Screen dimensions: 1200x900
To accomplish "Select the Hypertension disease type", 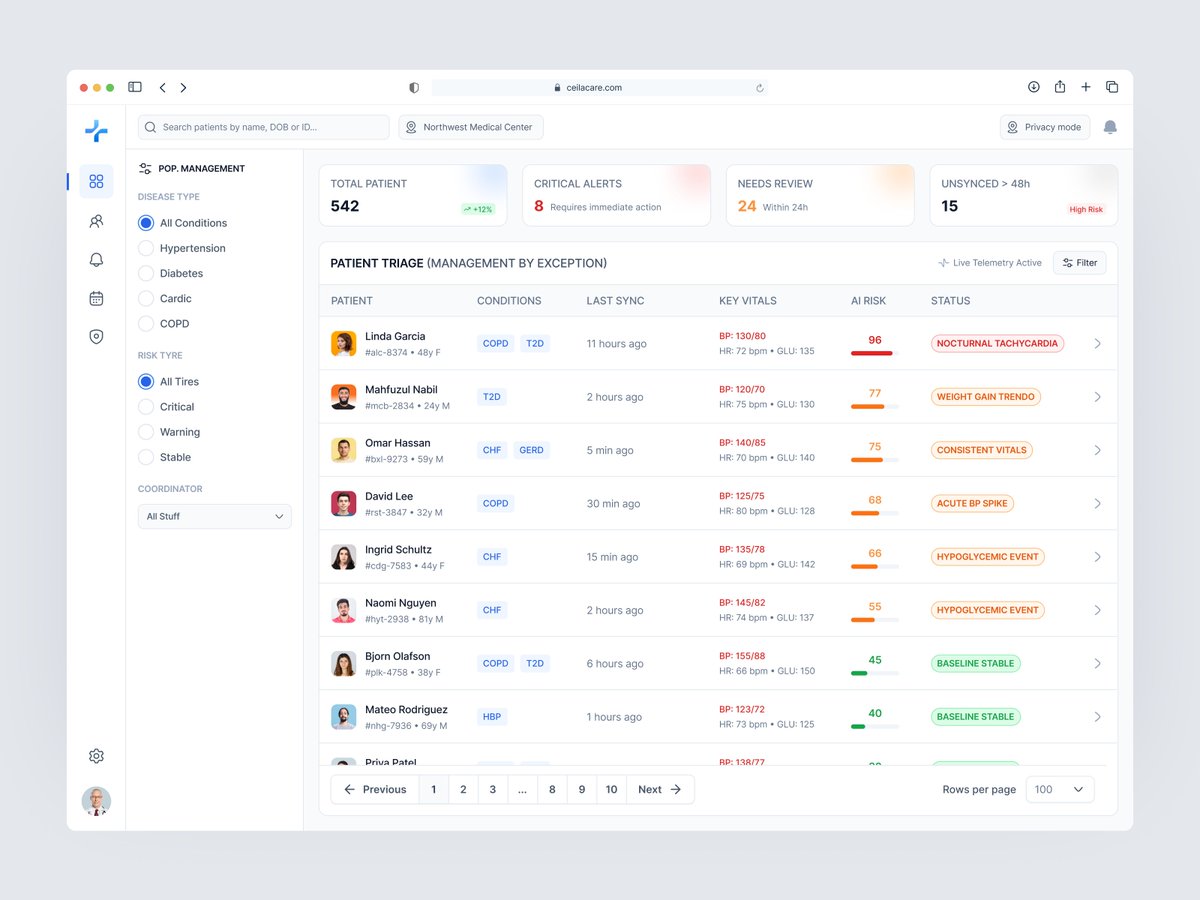I will tap(147, 248).
